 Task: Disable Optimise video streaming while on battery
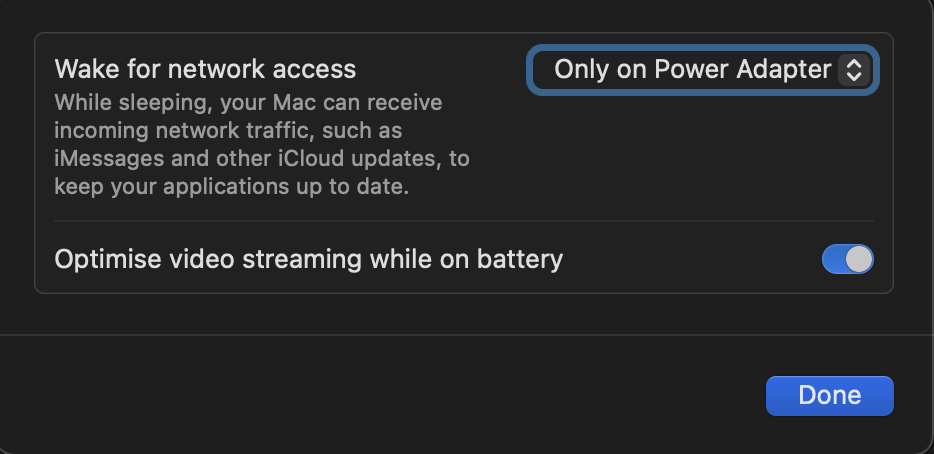tap(847, 259)
